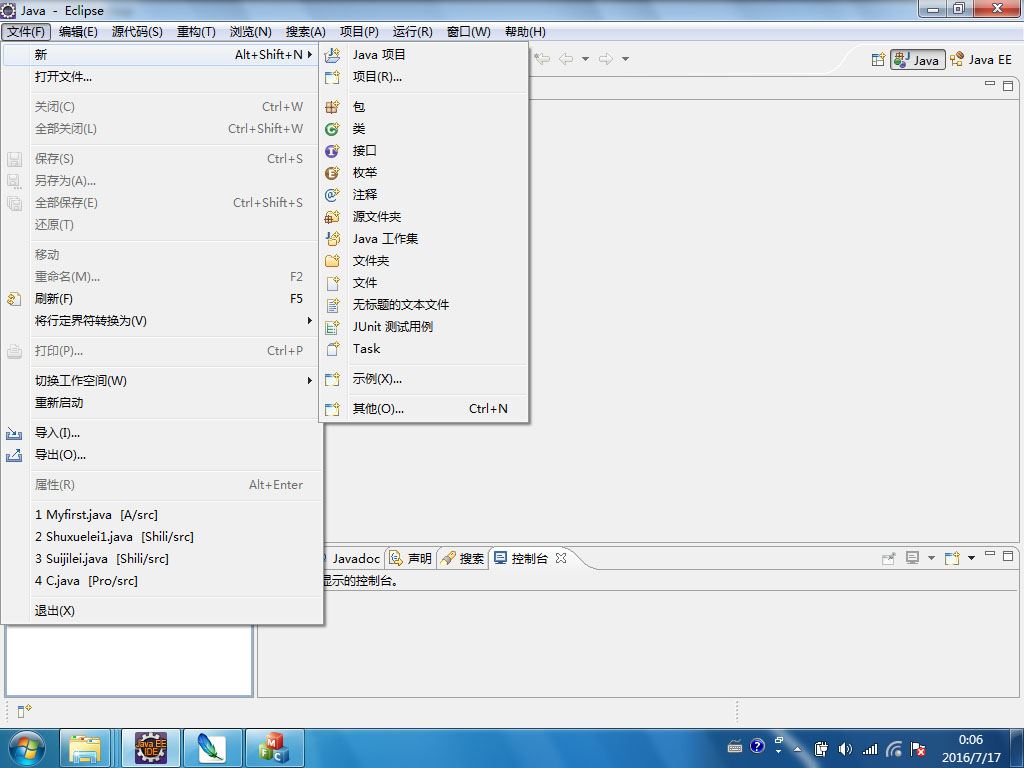1024x768 pixels.
Task: Open dropdown next to forward navigation arrow
Action: tap(625, 59)
